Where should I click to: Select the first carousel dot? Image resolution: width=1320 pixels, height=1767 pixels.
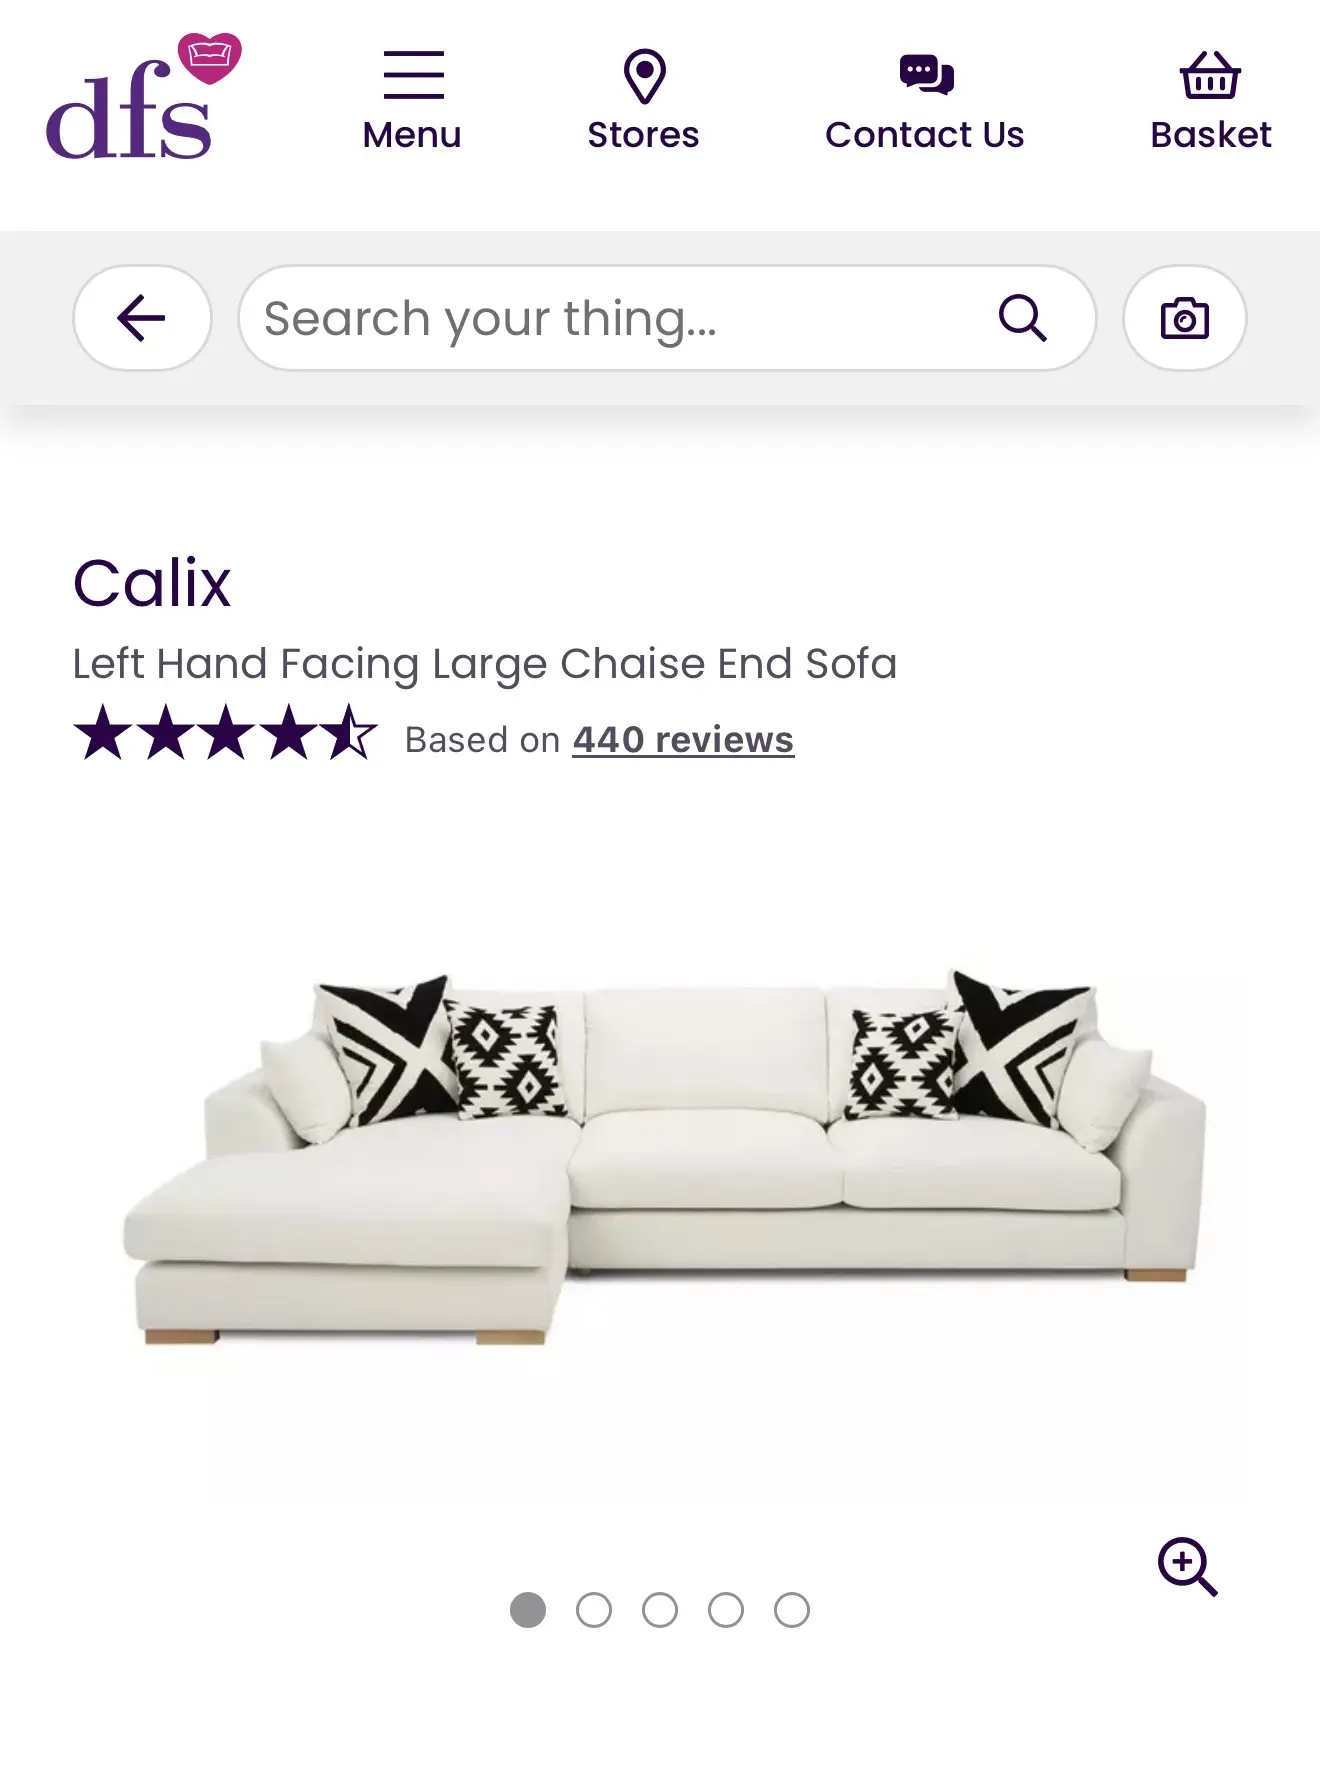click(x=528, y=1610)
